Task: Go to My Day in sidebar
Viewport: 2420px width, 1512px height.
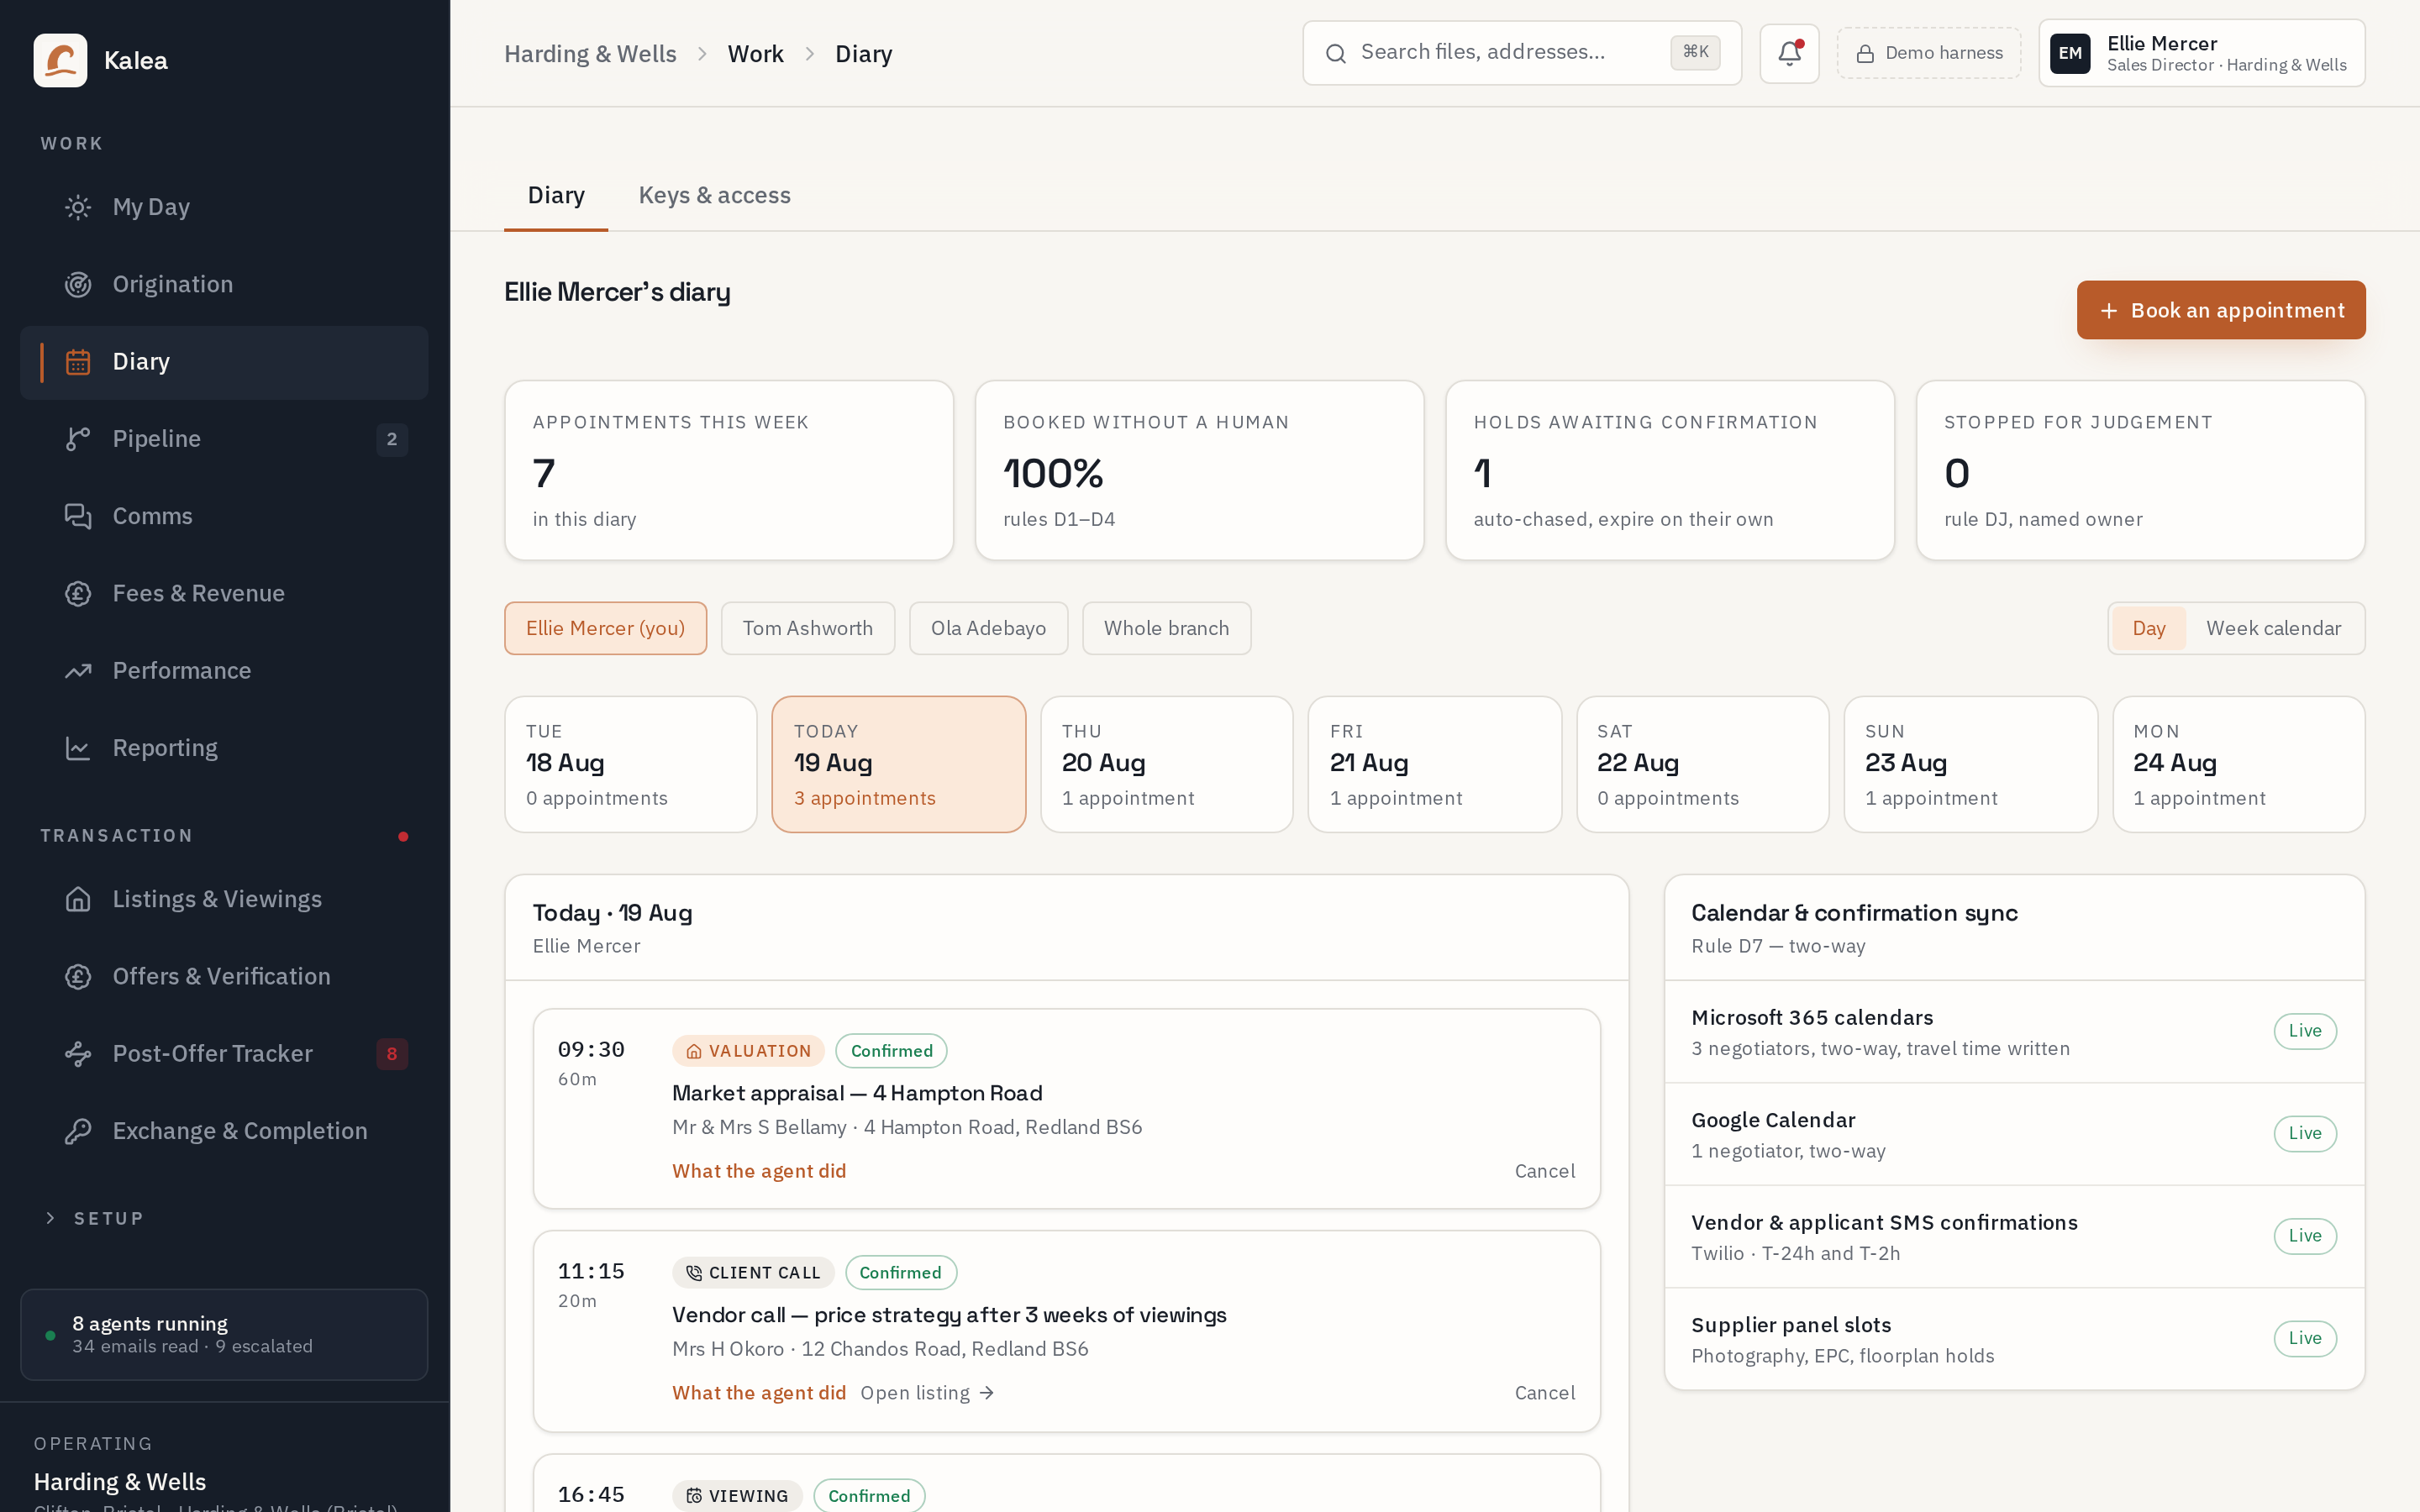Action: [x=224, y=207]
